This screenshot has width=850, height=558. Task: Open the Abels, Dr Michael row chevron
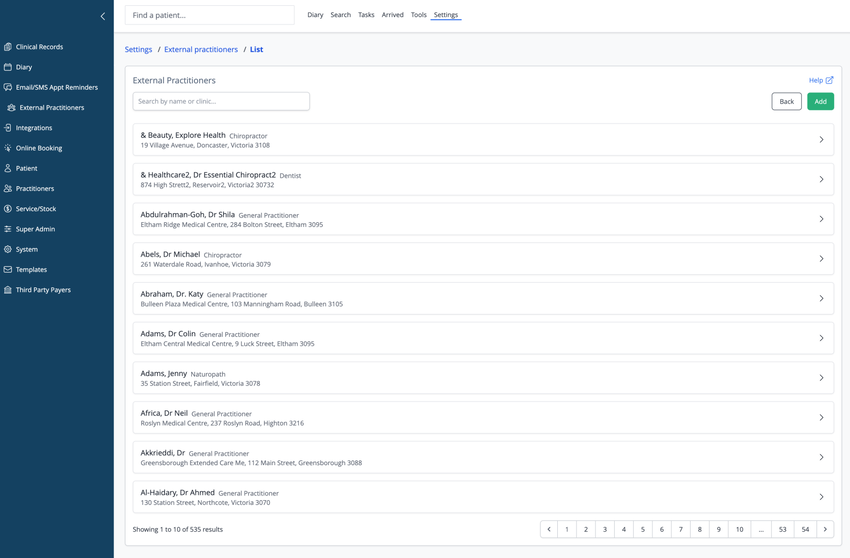821,259
